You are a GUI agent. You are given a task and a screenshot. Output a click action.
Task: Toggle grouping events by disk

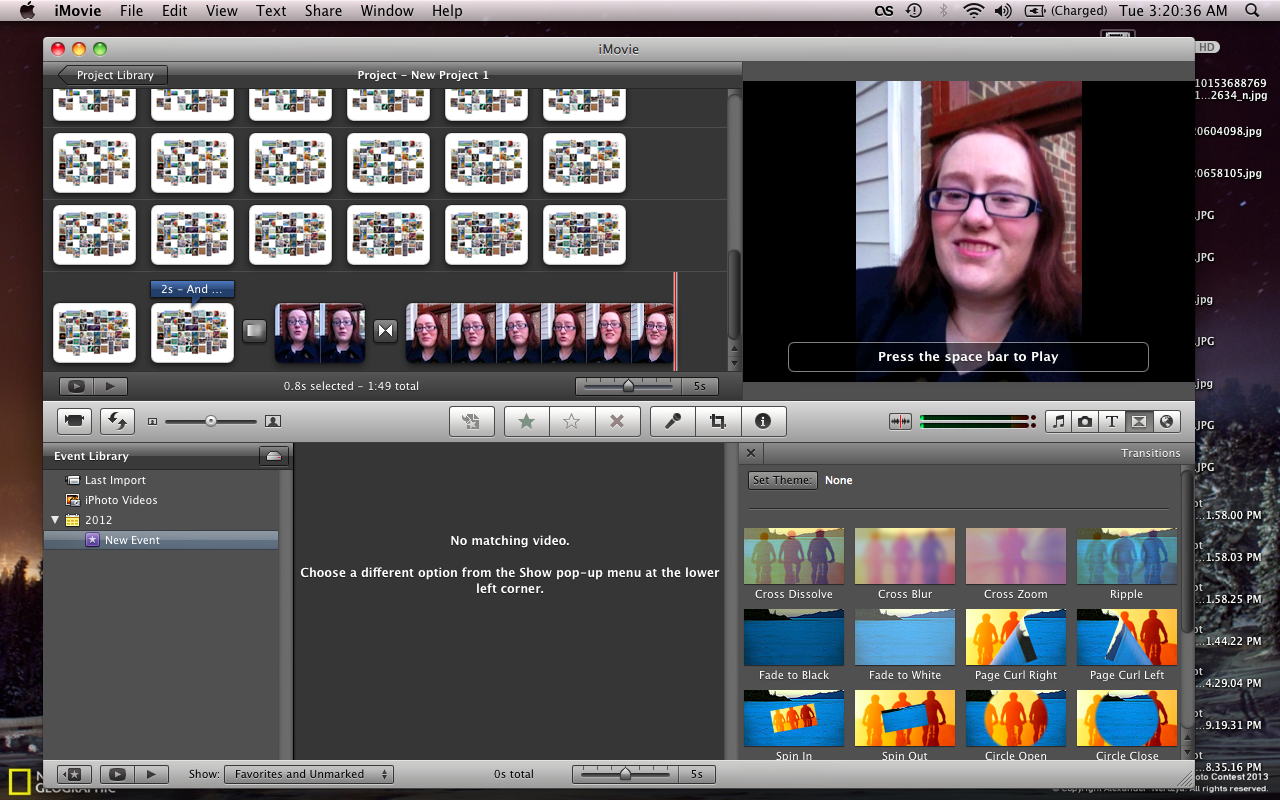pos(274,456)
